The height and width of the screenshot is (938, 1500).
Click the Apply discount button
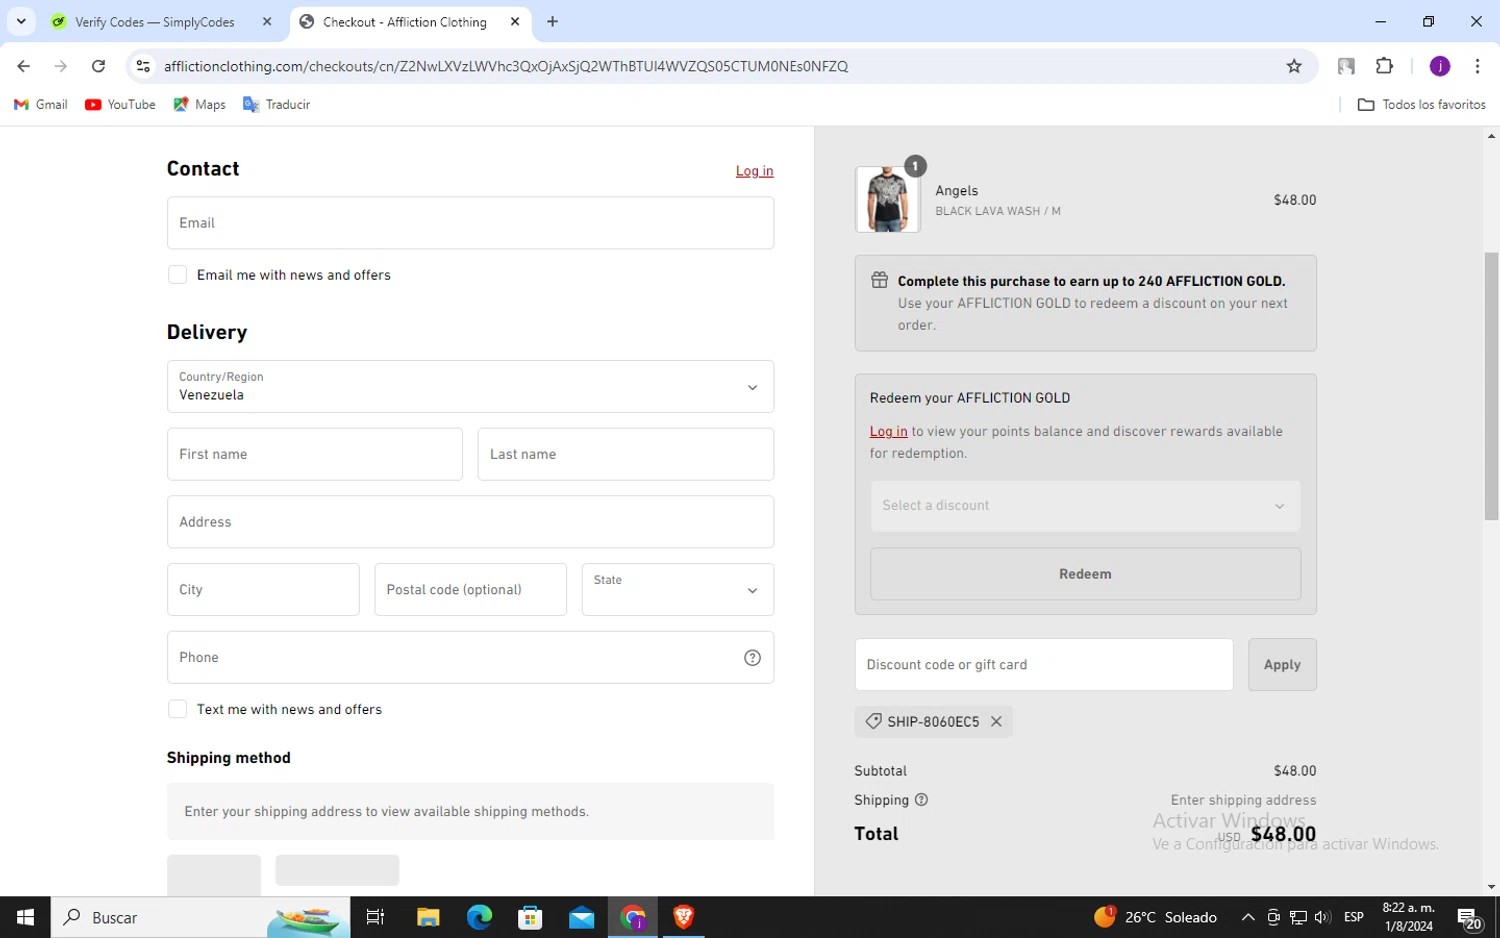click(1282, 664)
